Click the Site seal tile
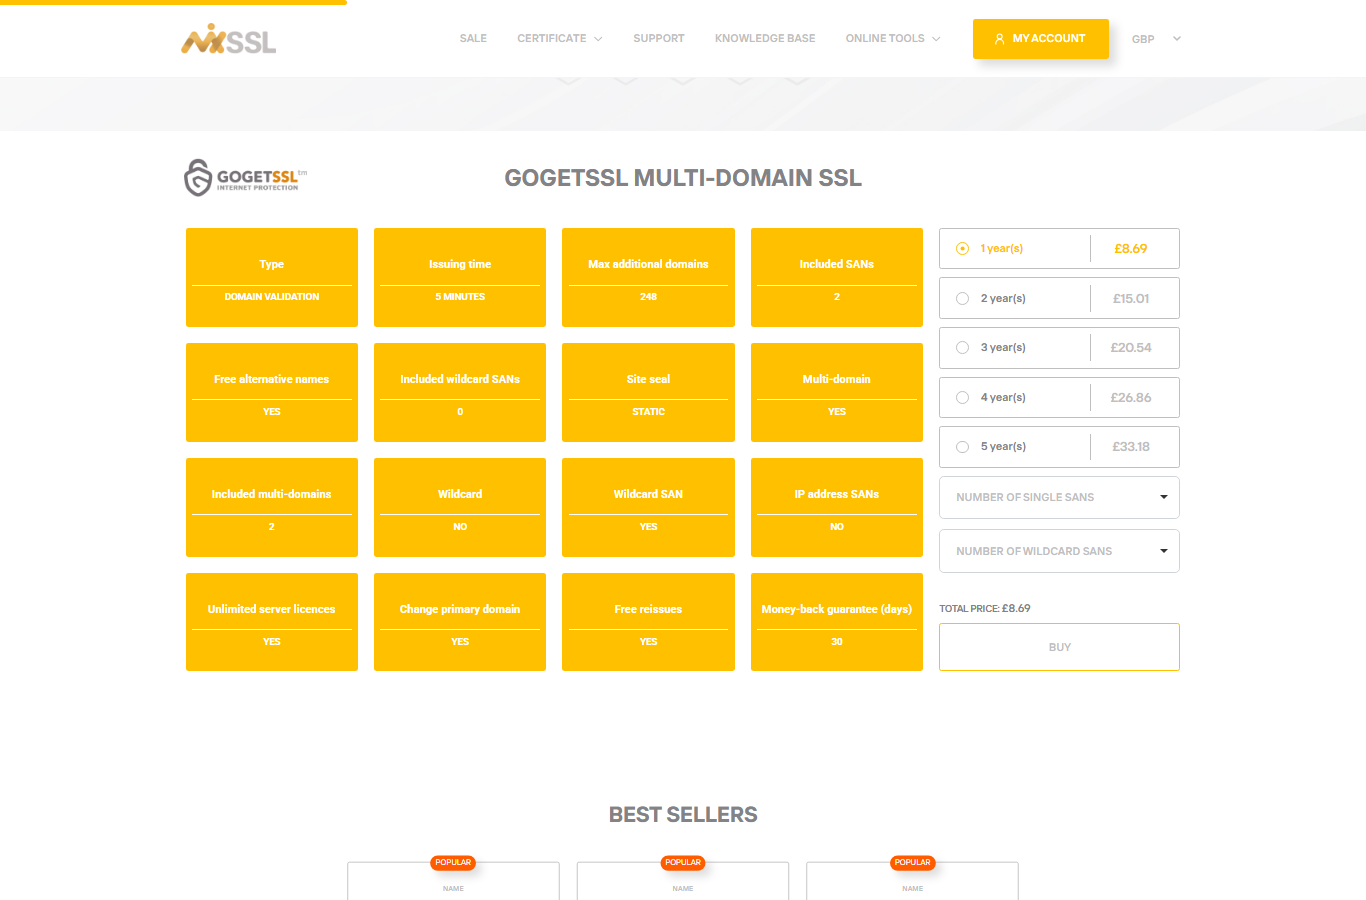The width and height of the screenshot is (1366, 900). pos(648,392)
